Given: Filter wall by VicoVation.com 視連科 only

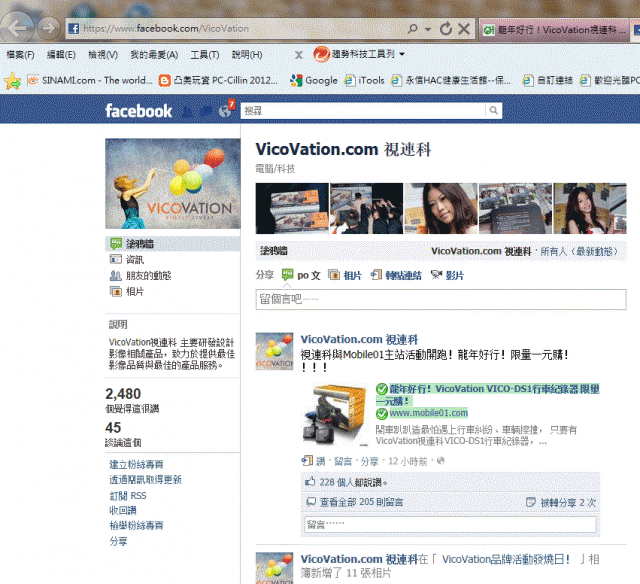Looking at the screenshot, I should pyautogui.click(x=481, y=251).
